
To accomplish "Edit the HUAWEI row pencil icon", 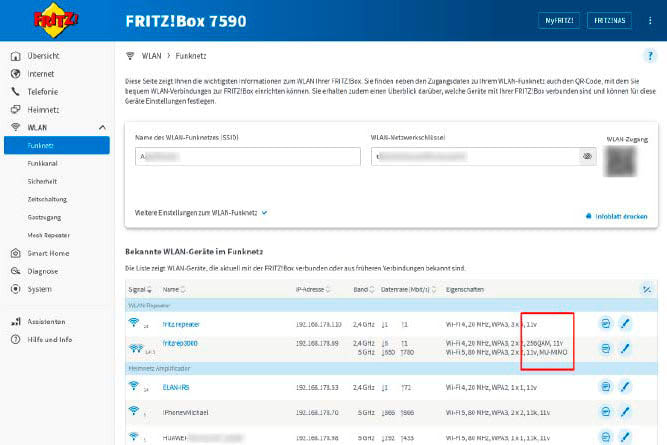I will point(625,436).
